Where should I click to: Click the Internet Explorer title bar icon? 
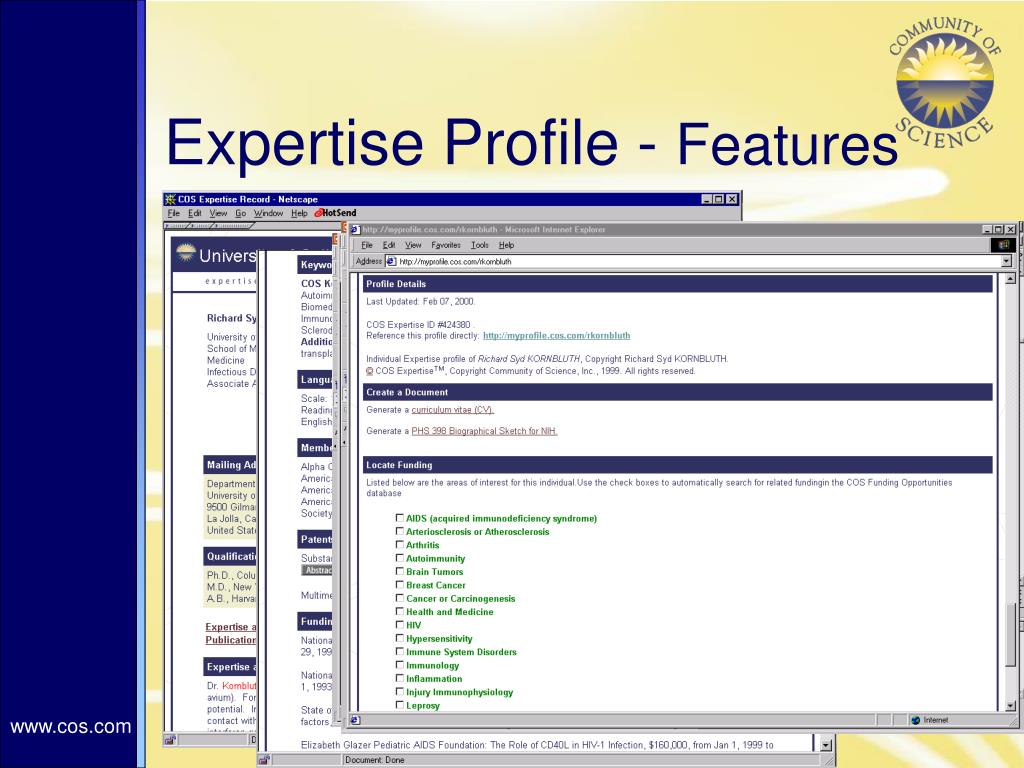355,229
